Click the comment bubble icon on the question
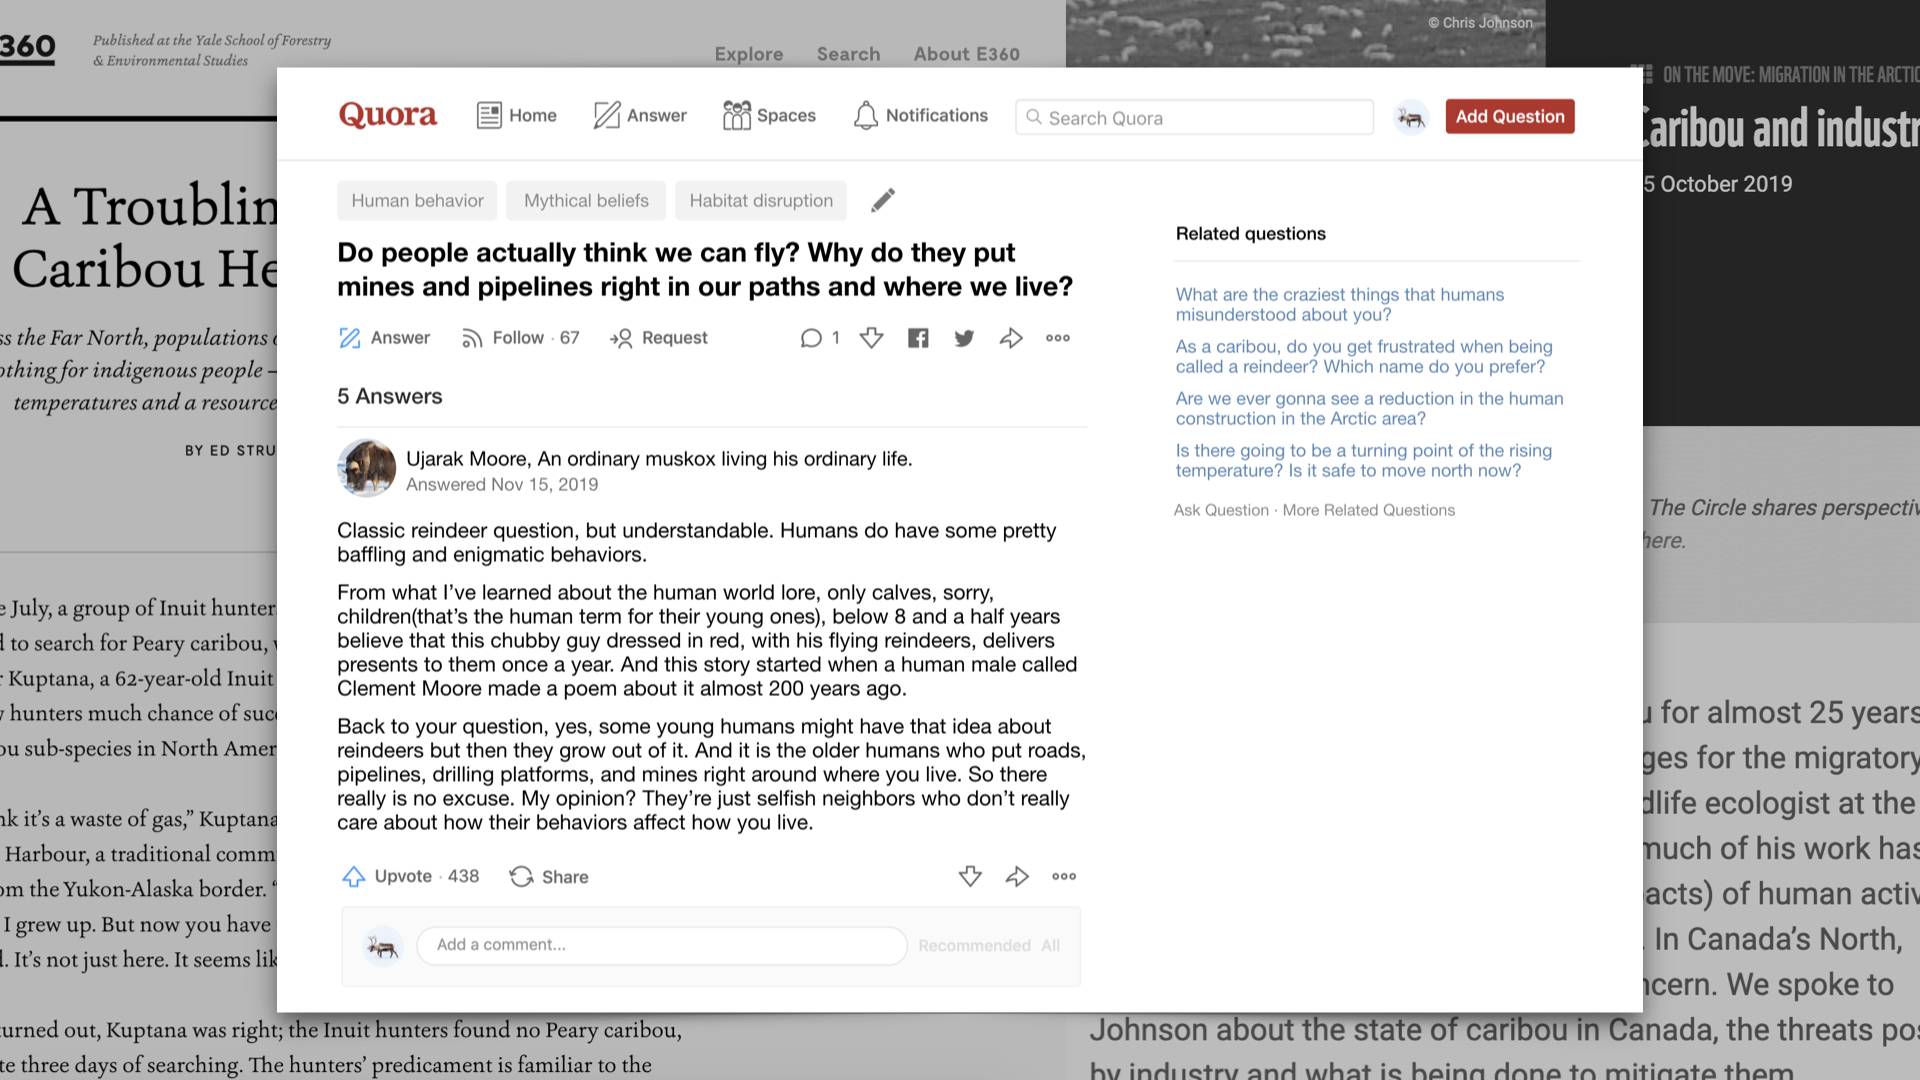 (811, 338)
